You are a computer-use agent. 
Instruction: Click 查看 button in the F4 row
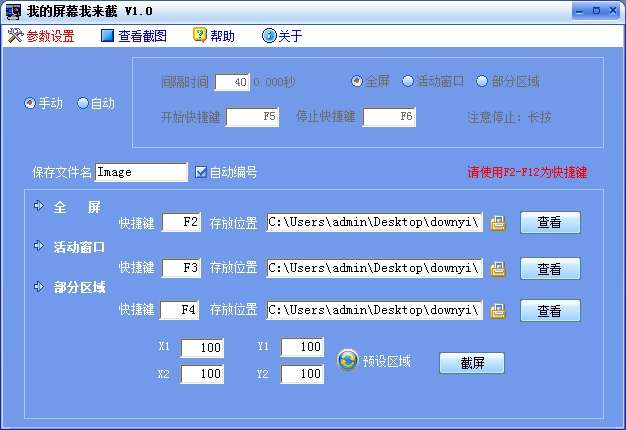[550, 311]
